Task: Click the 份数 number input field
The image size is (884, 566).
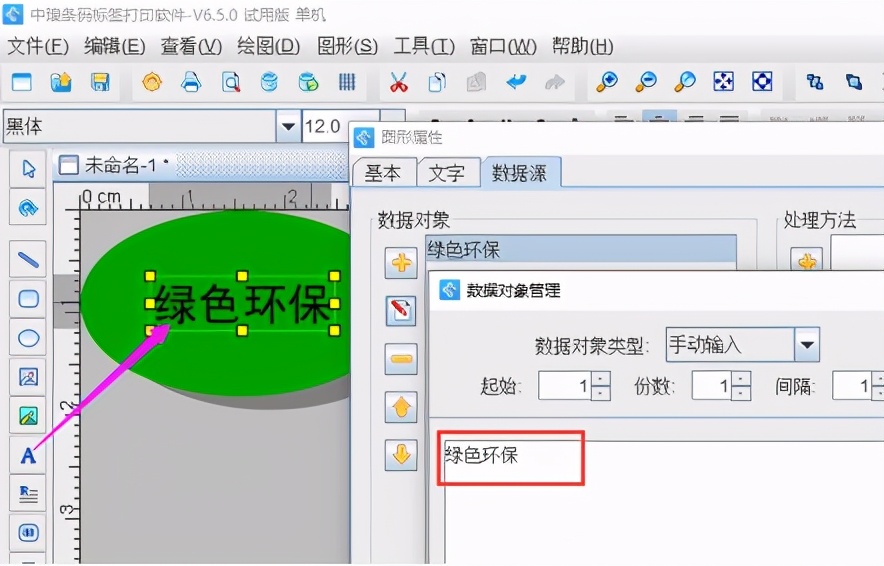Action: coord(712,386)
